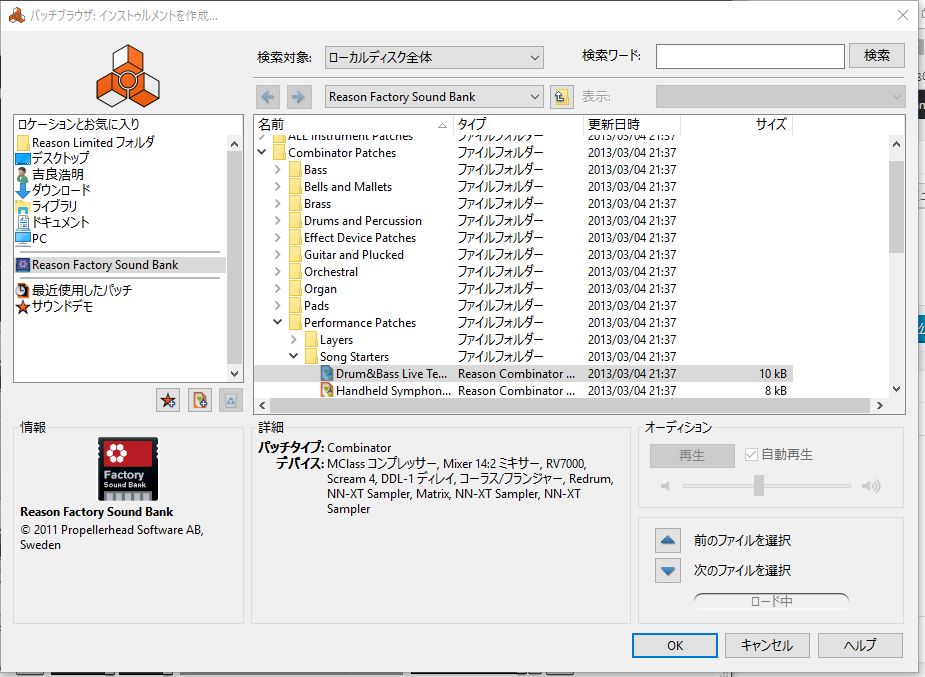Click the Bass folder icon

click(295, 170)
